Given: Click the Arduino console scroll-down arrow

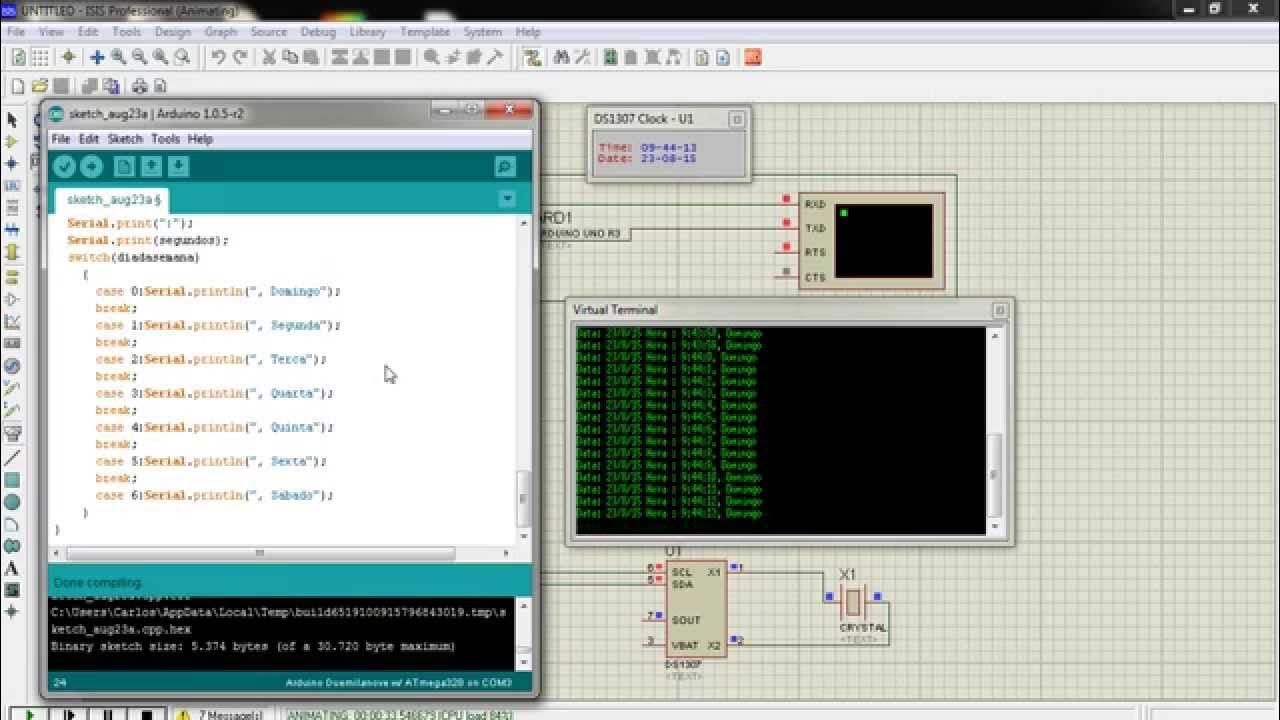Looking at the screenshot, I should point(523,661).
